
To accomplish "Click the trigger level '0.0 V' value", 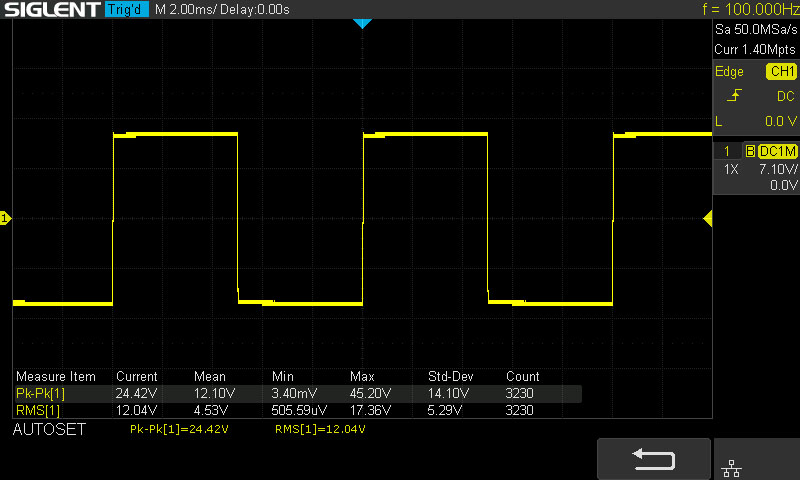I will point(781,121).
